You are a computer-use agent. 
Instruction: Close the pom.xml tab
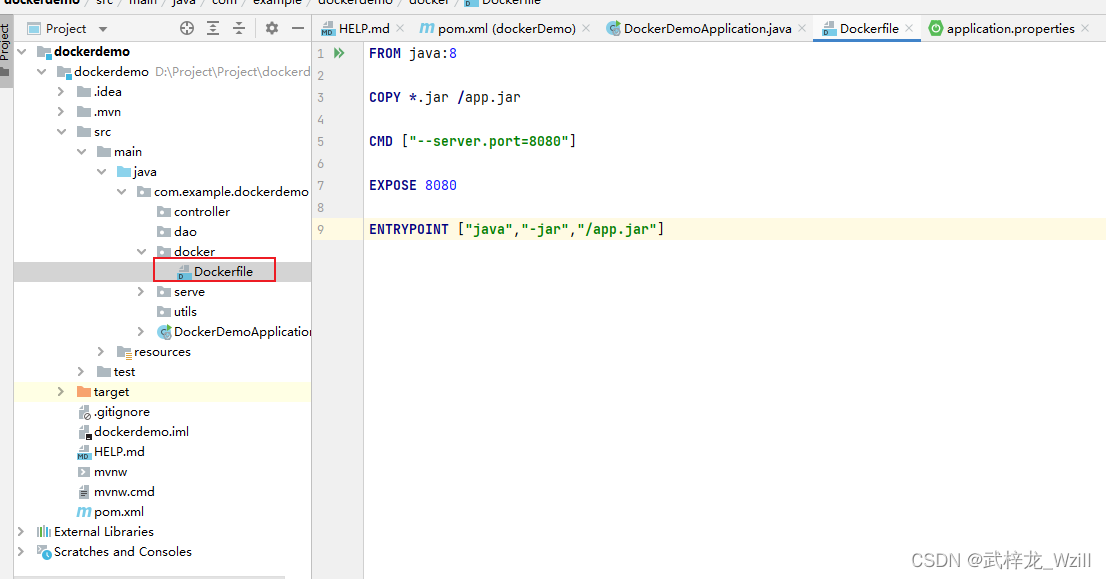586,28
